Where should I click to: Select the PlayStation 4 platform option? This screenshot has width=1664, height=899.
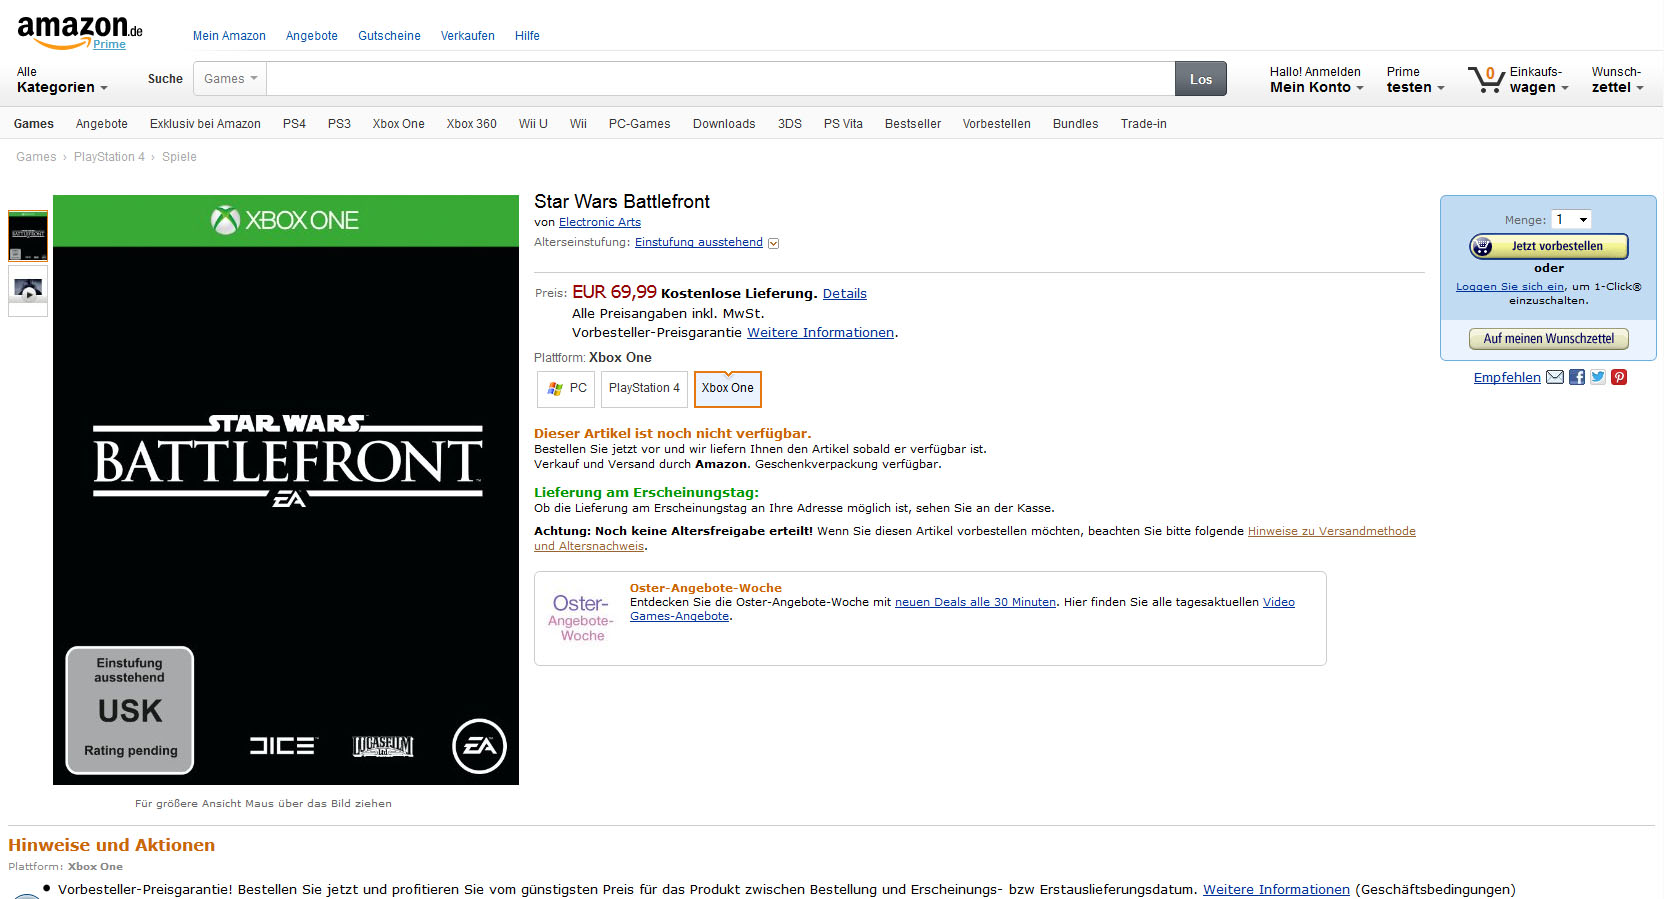[644, 389]
